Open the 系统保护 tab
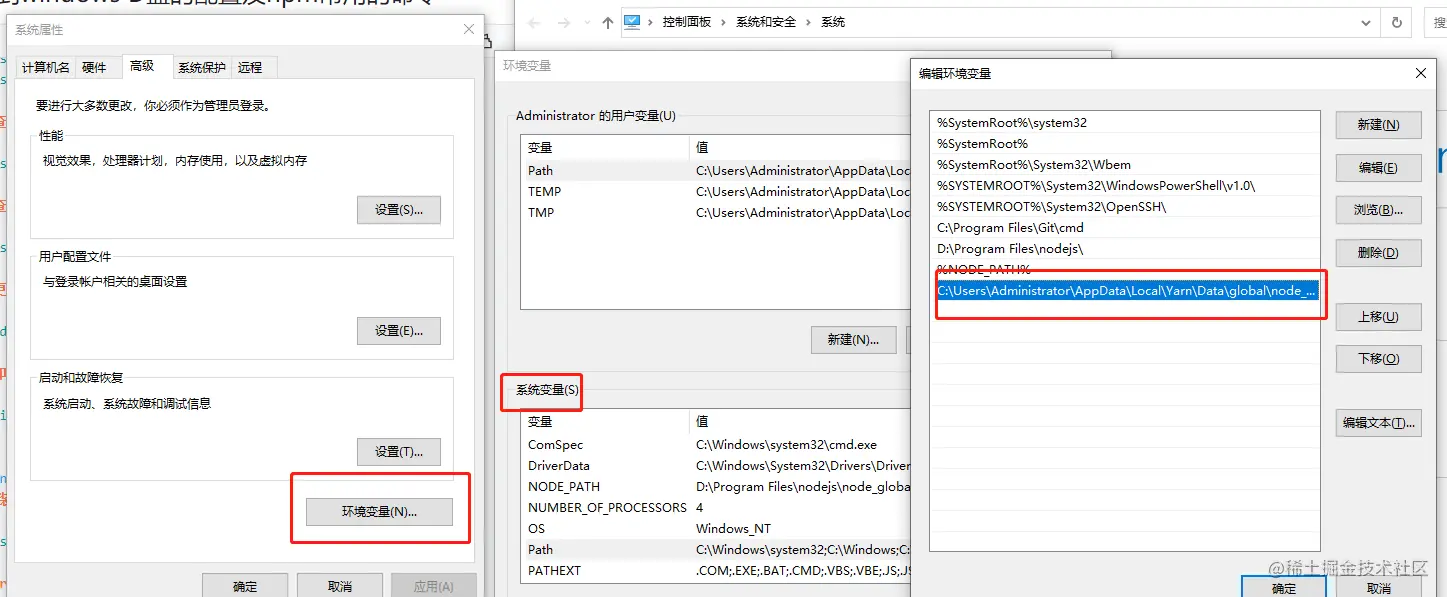1447x597 pixels. [202, 67]
